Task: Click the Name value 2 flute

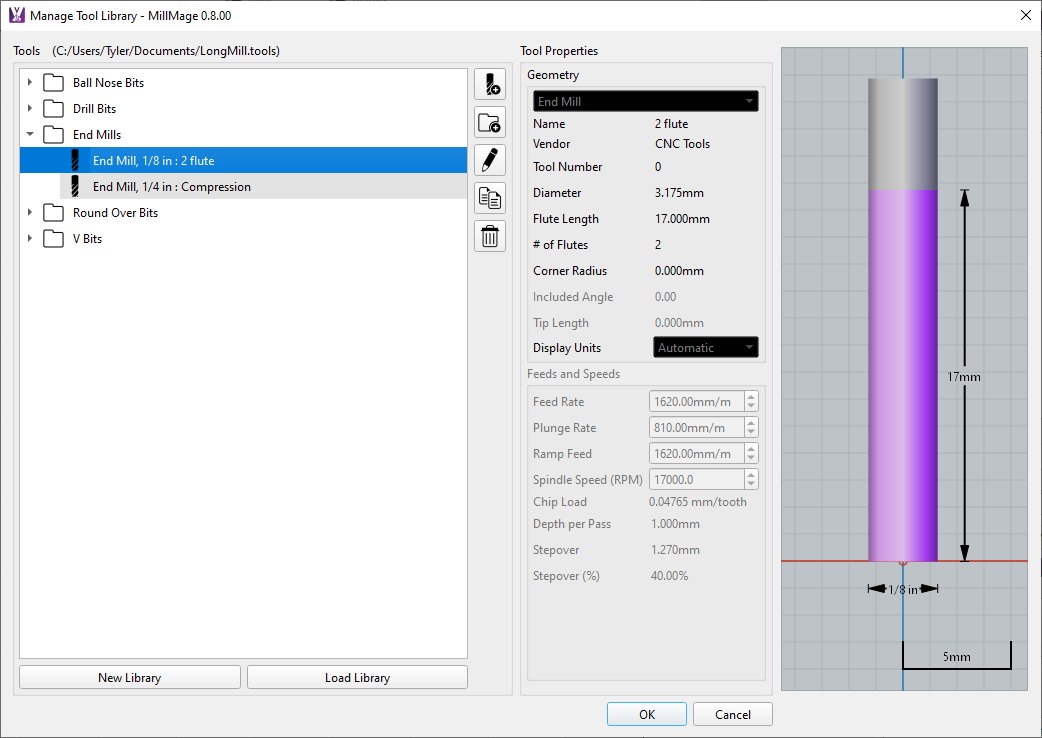Action: 671,124
